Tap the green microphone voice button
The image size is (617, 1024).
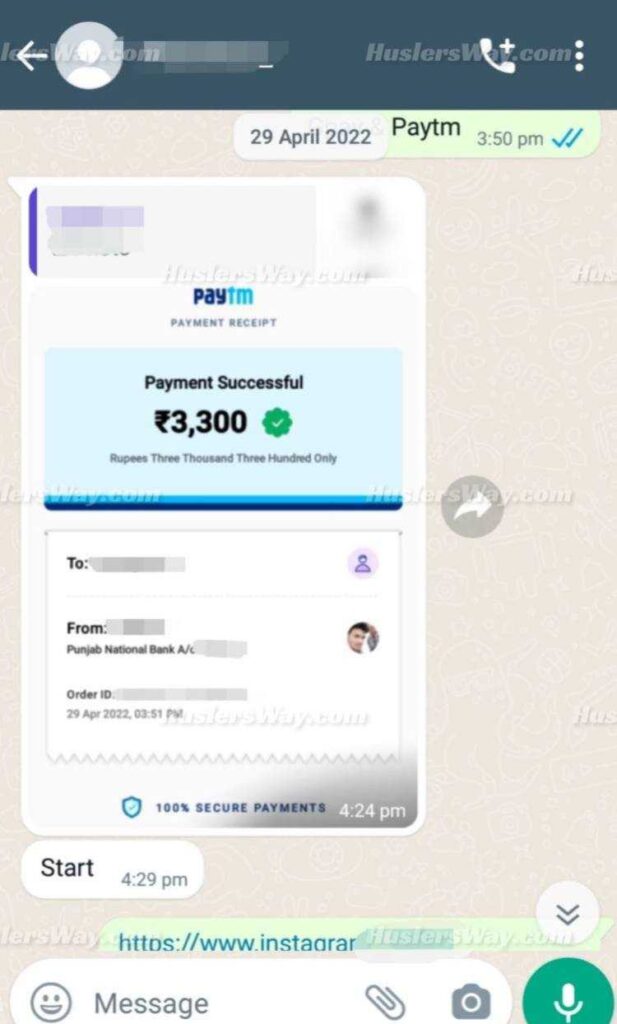click(x=569, y=996)
